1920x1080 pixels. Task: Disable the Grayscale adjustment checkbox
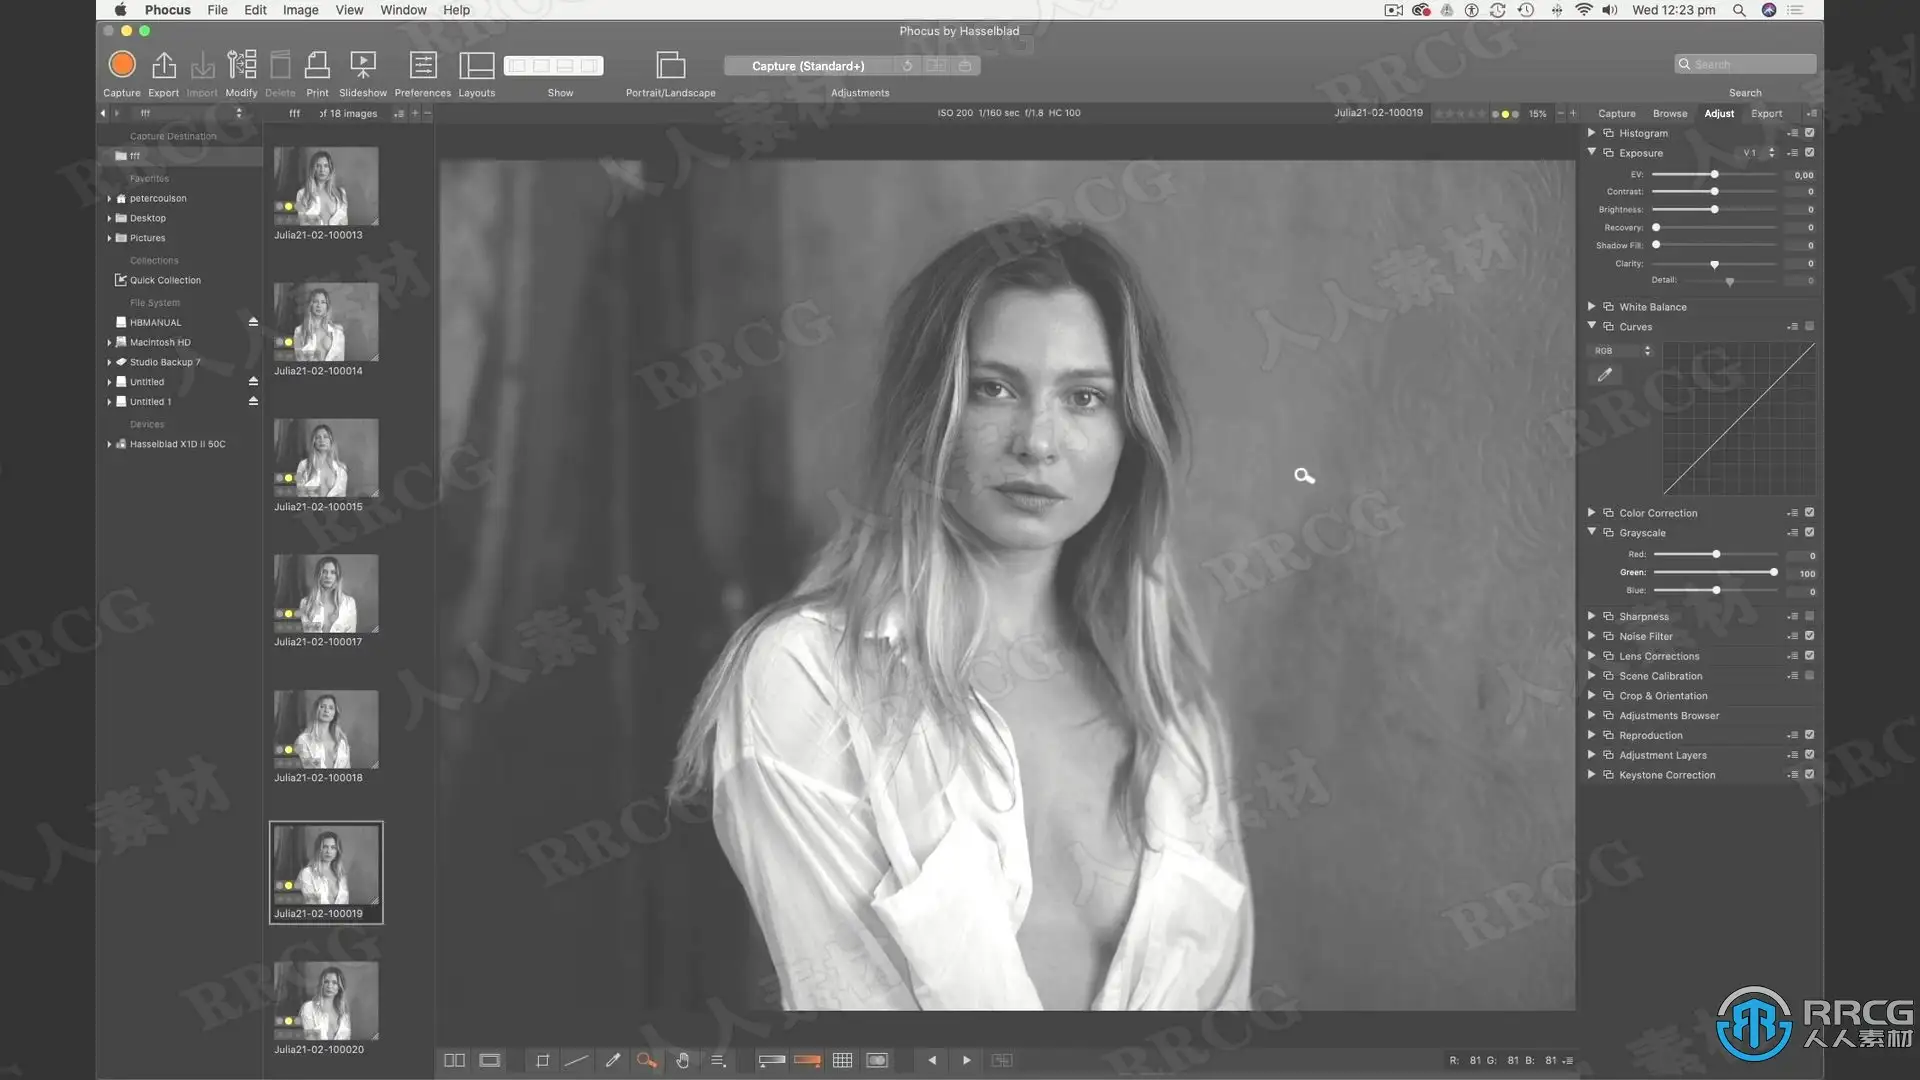coord(1809,532)
